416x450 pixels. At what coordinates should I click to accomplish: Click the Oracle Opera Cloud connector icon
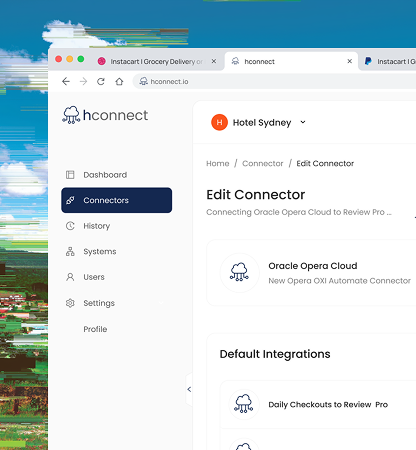(x=239, y=272)
